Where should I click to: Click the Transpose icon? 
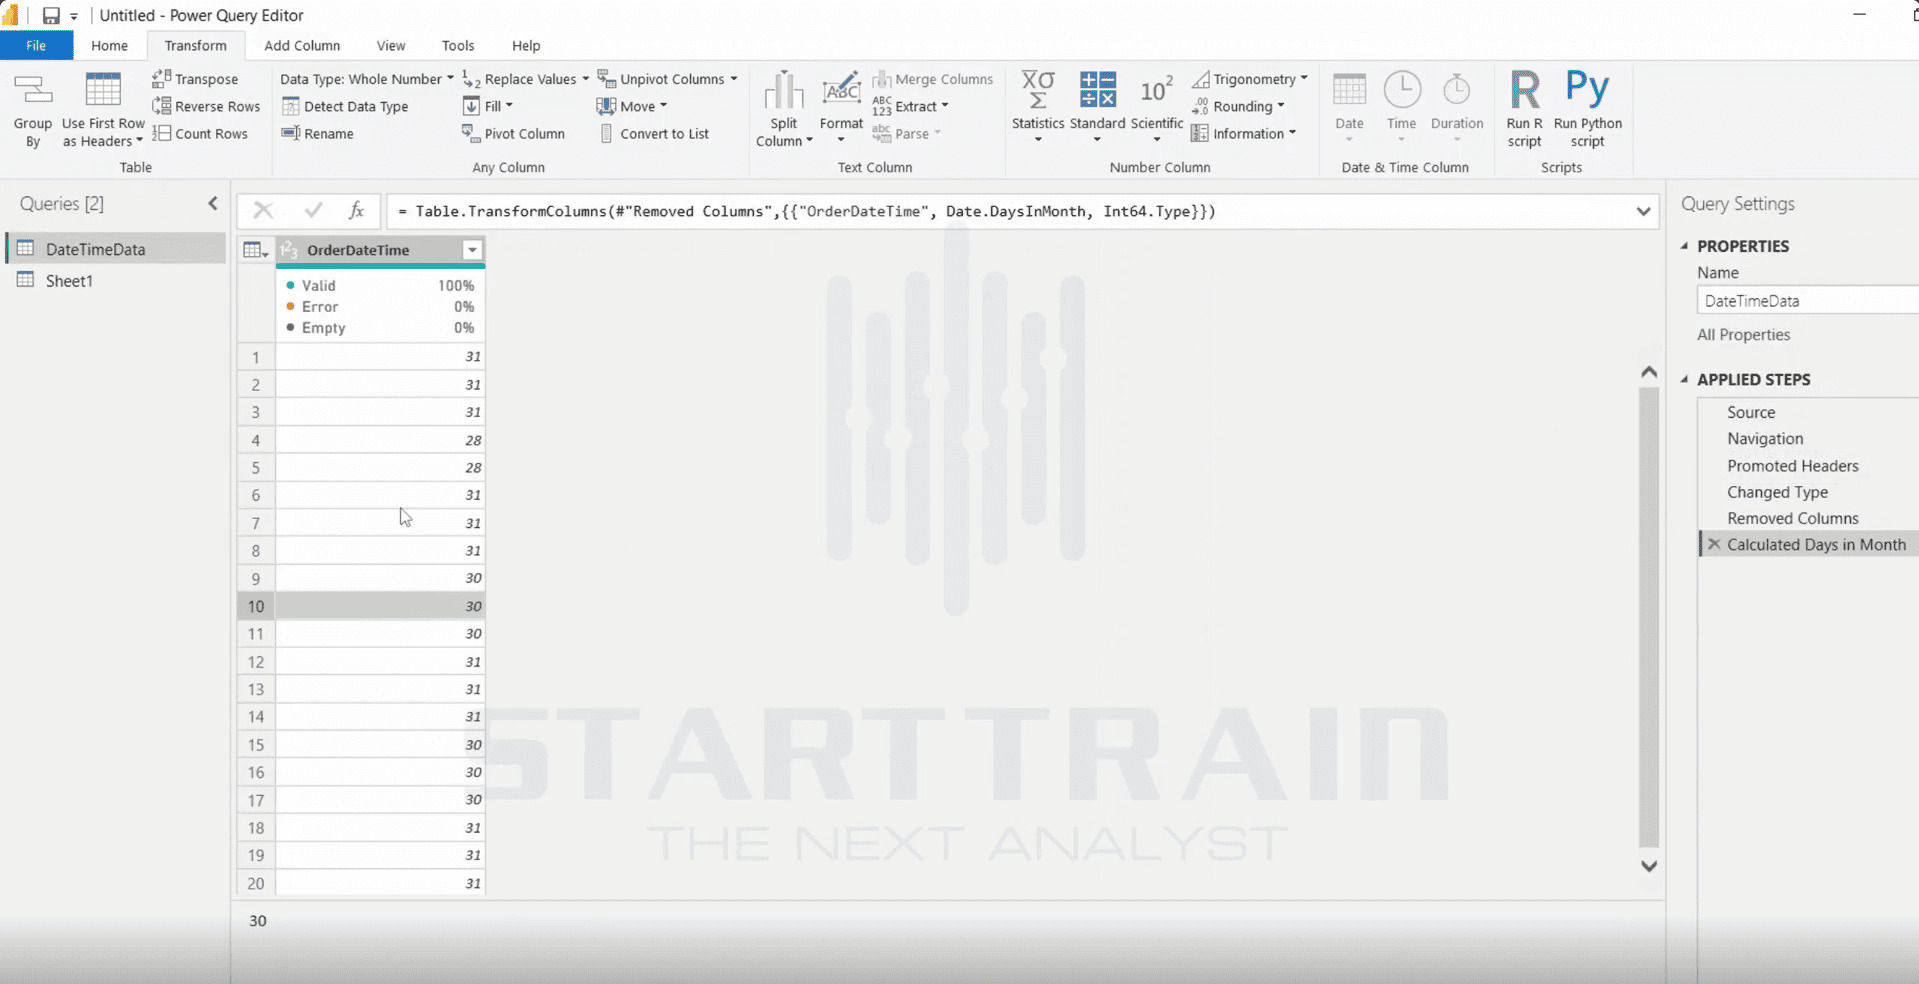161,78
